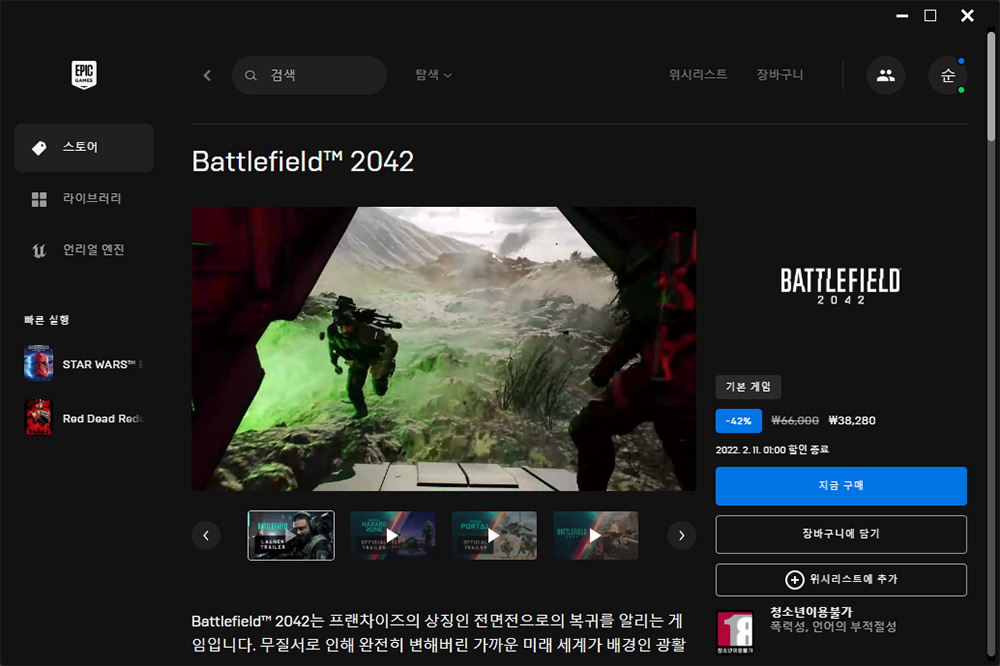Viewport: 1000px width, 666px height.
Task: Click the STAR WARS game thumbnail
Action: click(38, 364)
